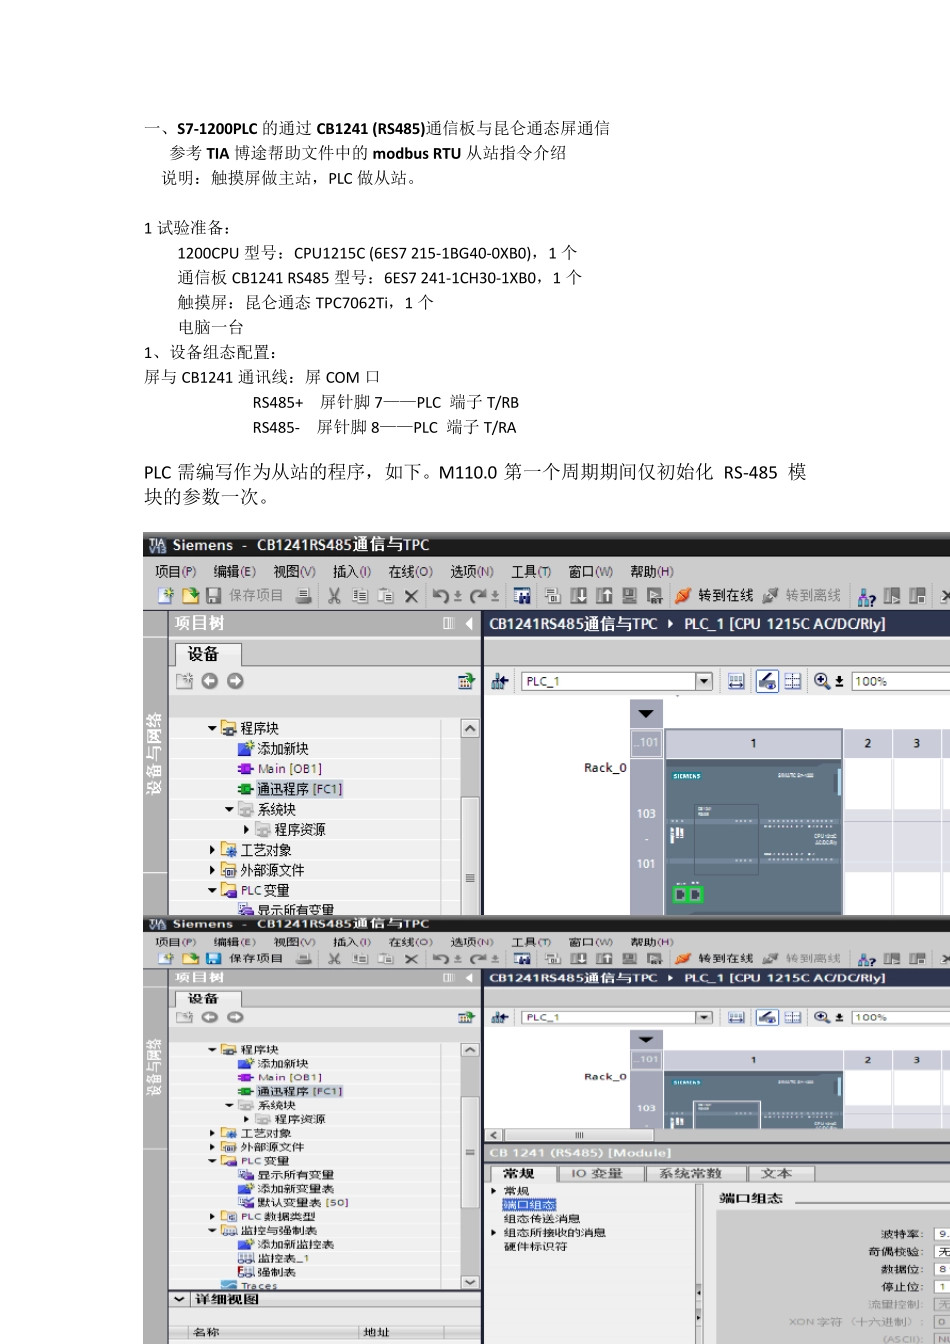Expand the 外部源文件 folder in upper project tree

point(212,870)
